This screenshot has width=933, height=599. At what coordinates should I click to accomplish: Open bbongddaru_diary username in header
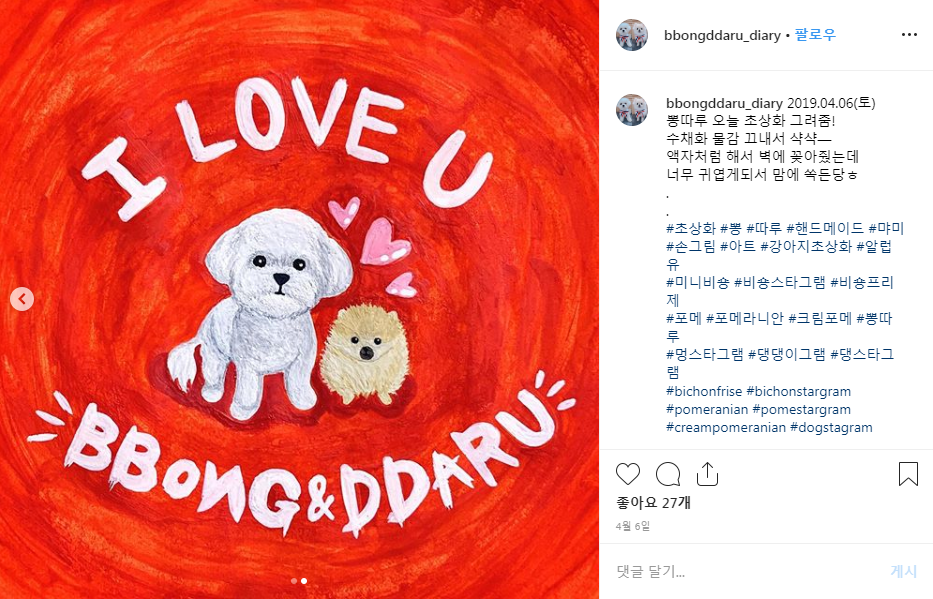tap(722, 36)
